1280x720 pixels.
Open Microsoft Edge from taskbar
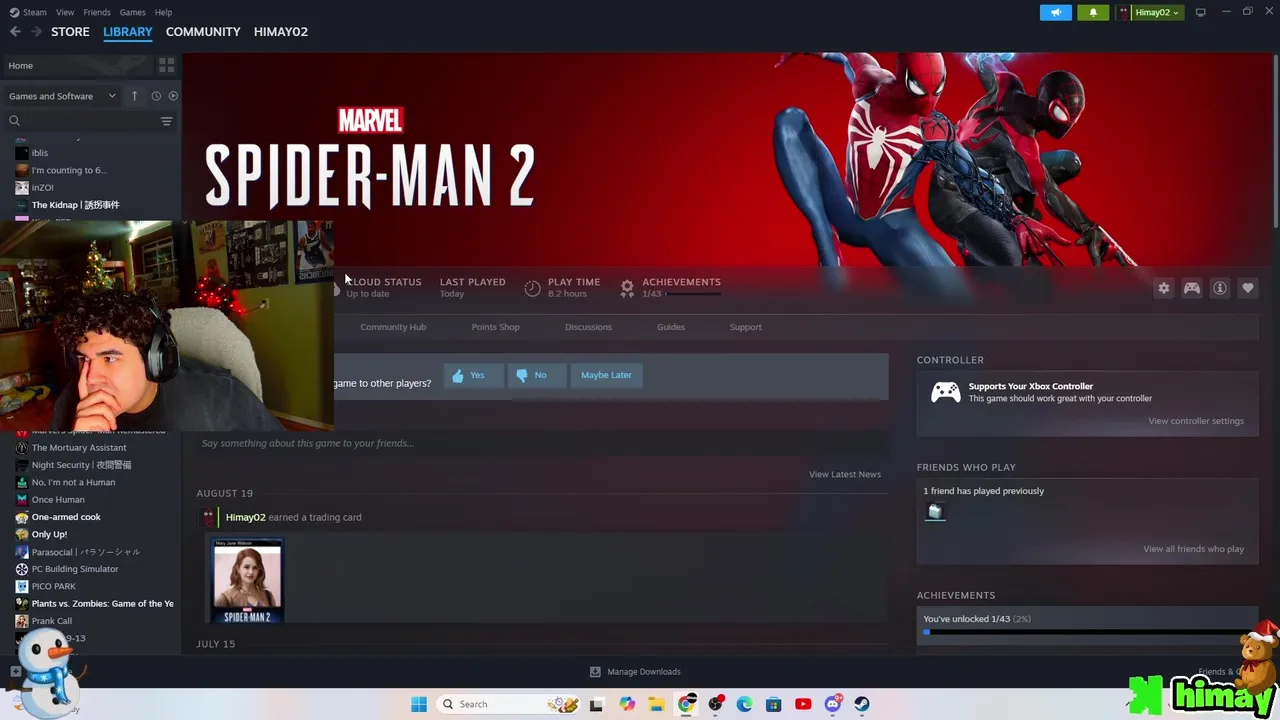click(744, 704)
